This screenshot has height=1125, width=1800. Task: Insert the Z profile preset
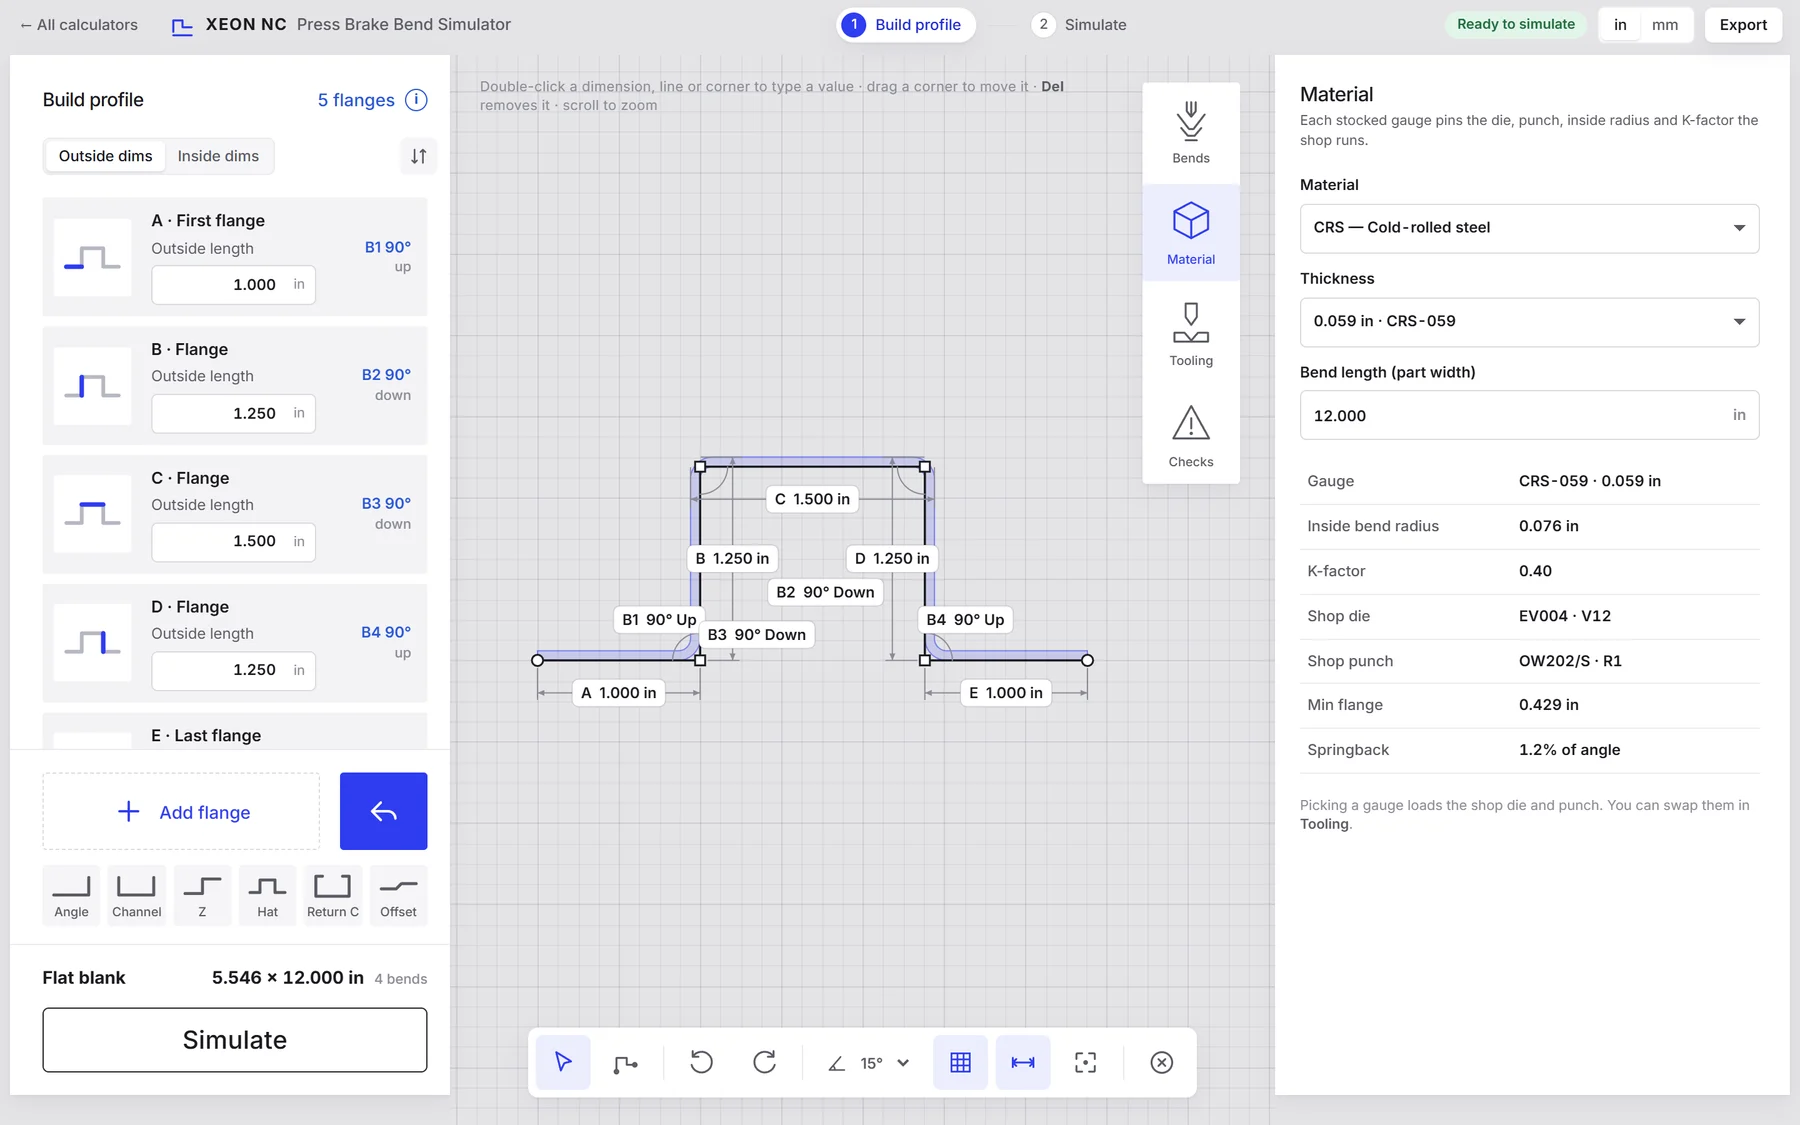point(202,894)
